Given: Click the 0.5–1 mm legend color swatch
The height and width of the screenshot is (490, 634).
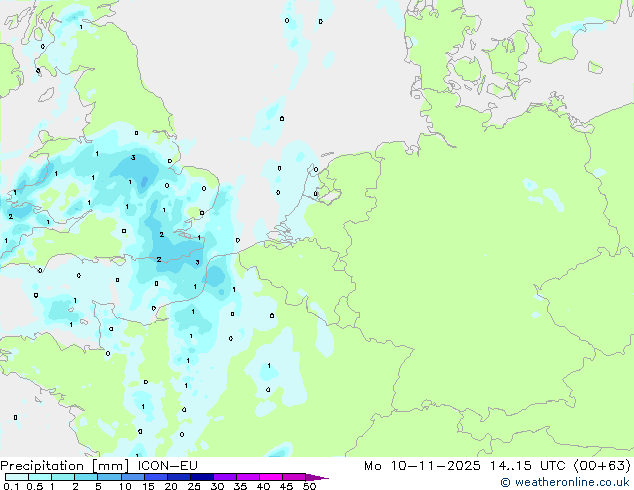Looking at the screenshot, I should pyautogui.click(x=40, y=477).
